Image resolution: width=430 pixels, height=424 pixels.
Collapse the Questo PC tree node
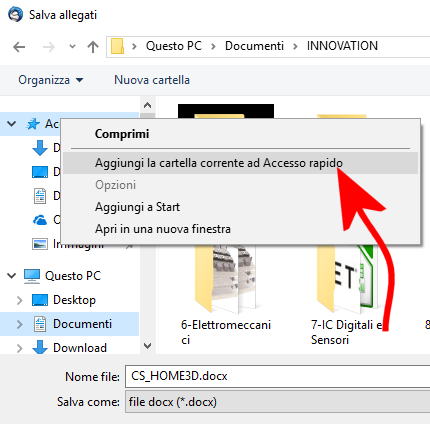pos(12,276)
